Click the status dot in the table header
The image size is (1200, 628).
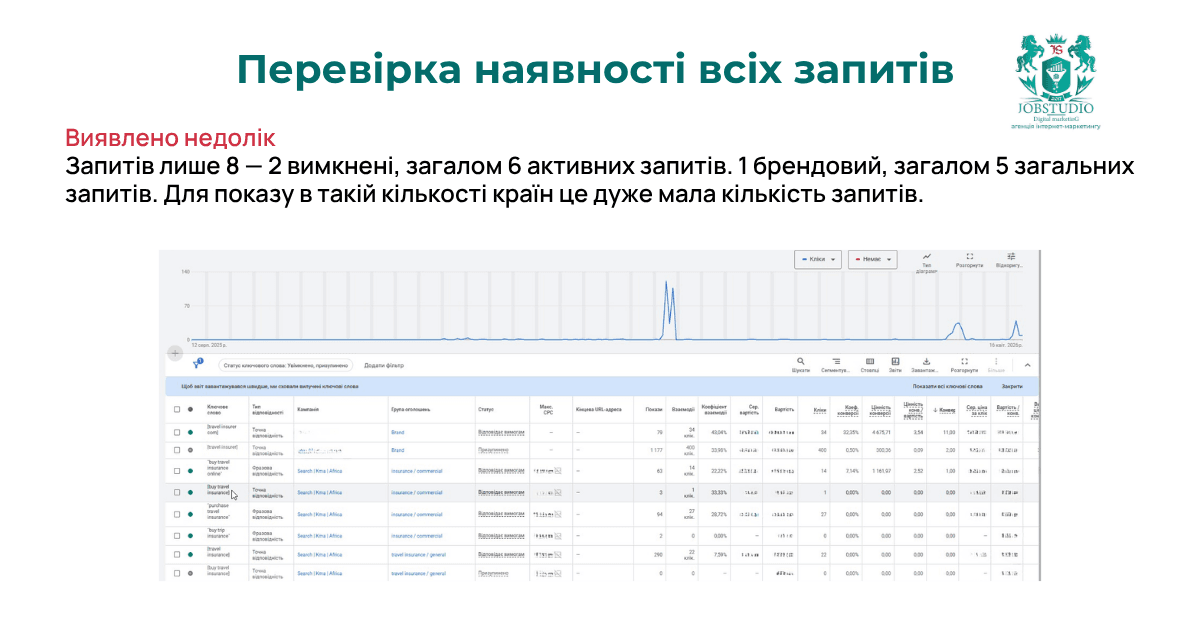tap(190, 409)
